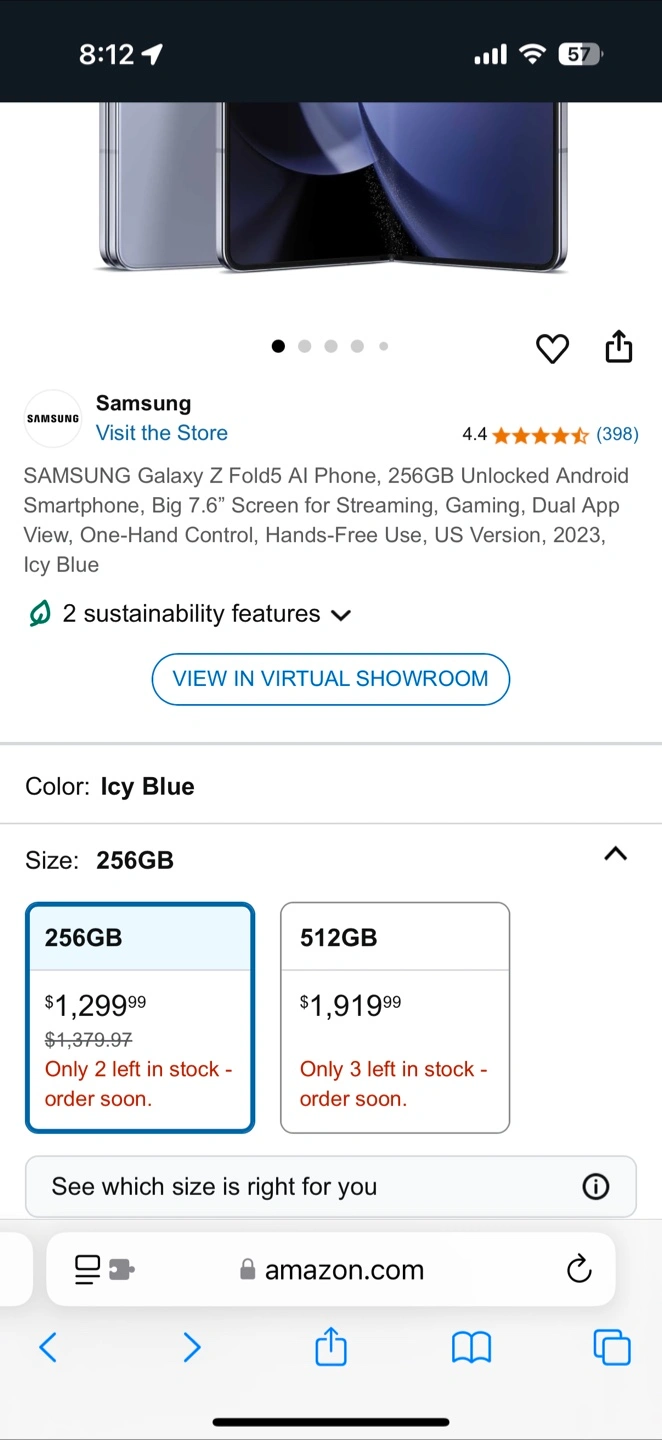Expand the 2 sustainability features dropdown

[190, 614]
